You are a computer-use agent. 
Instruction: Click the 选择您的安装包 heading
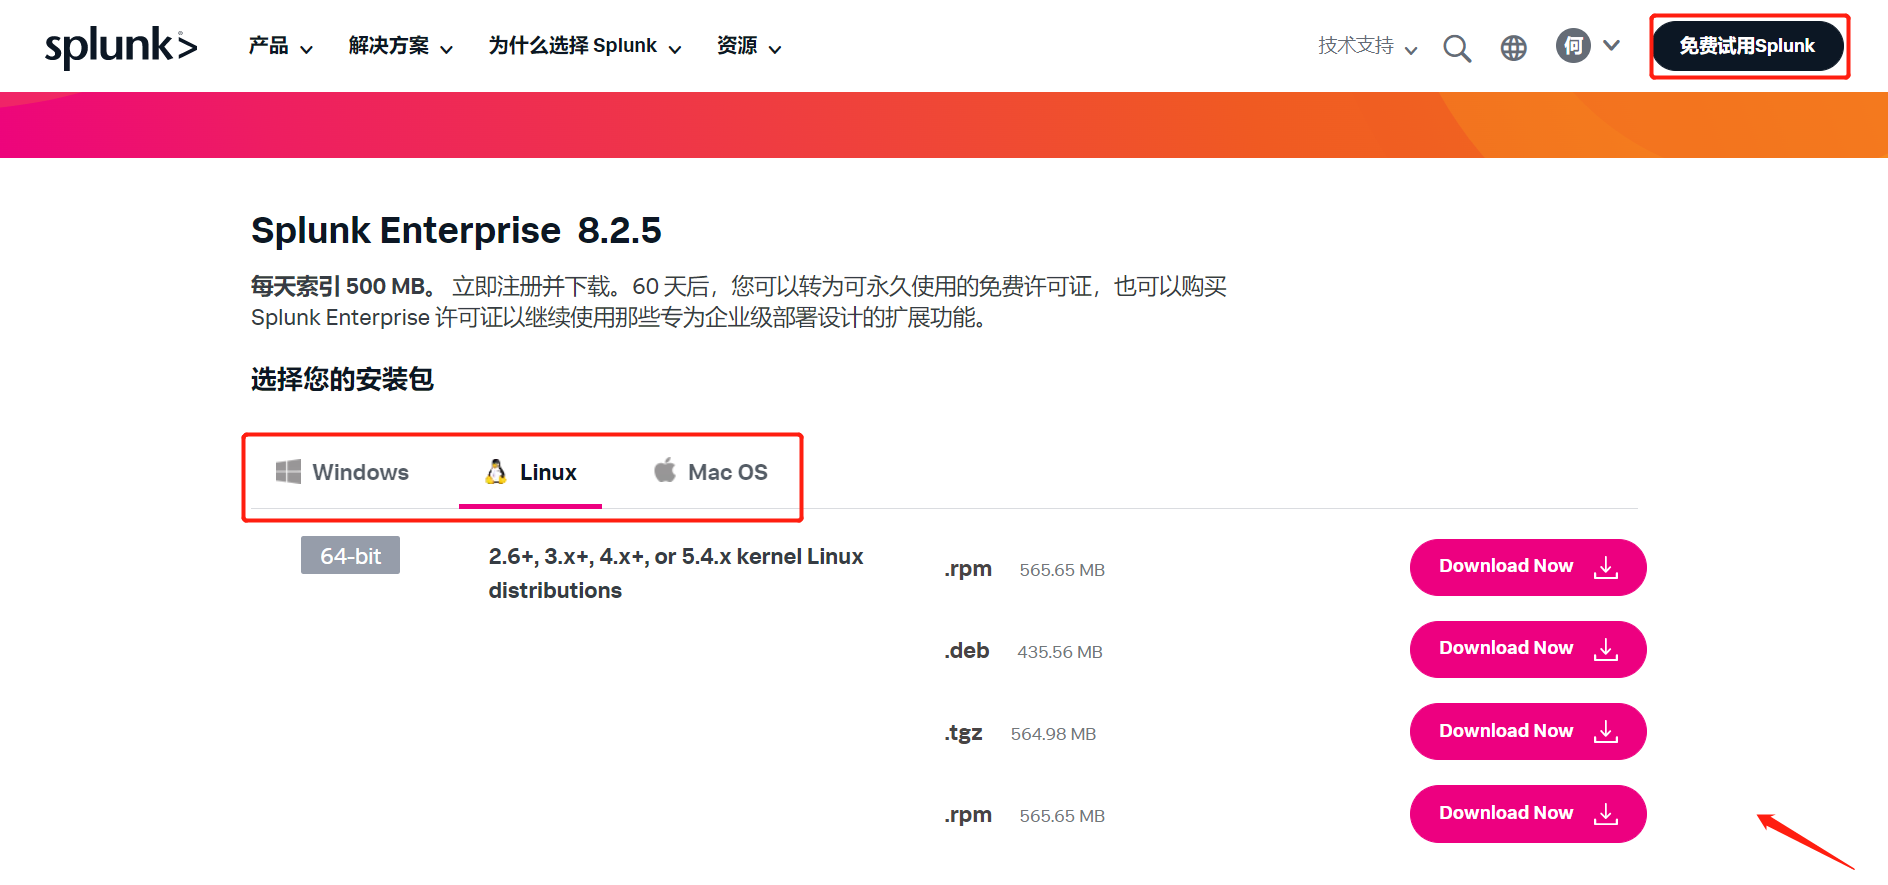(342, 379)
